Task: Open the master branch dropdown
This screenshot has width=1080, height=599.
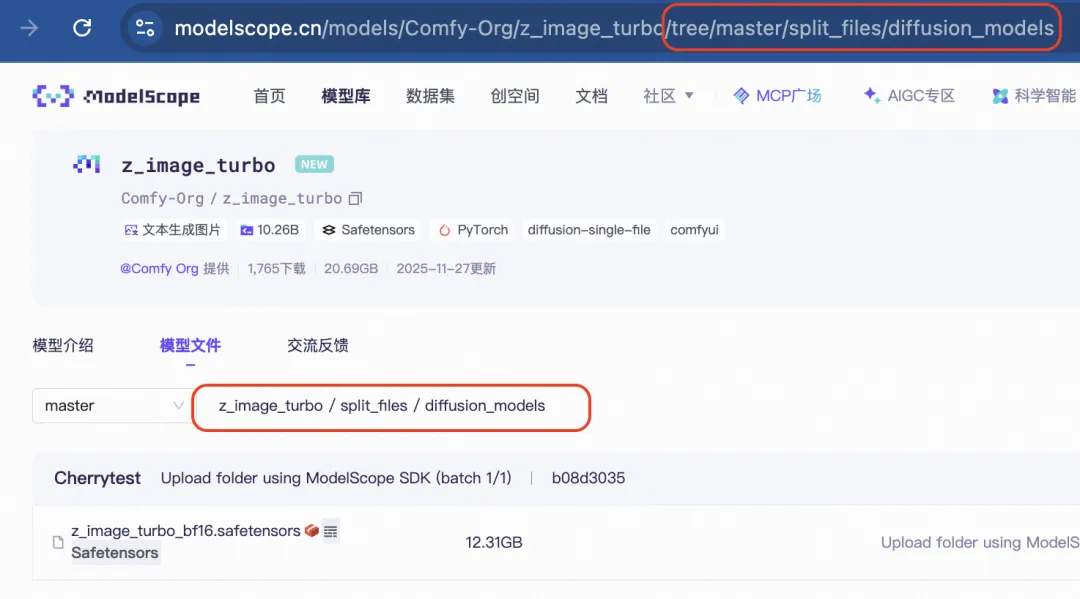Action: point(112,406)
